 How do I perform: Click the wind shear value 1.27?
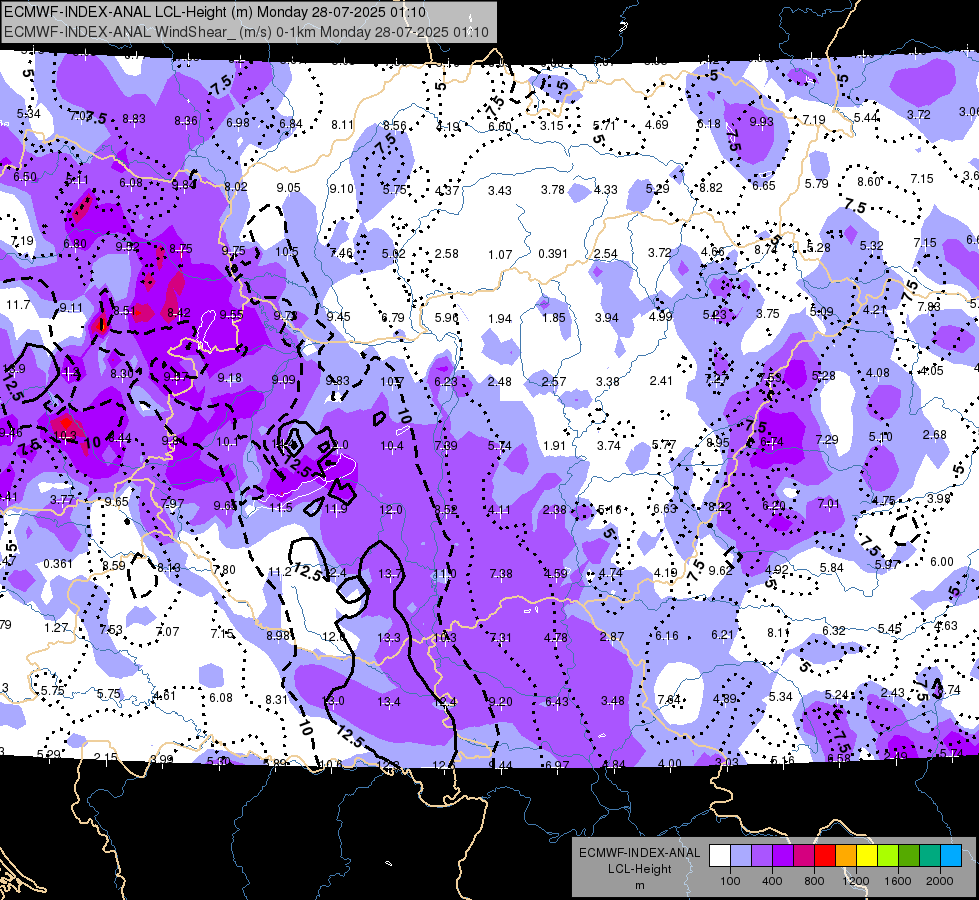coord(56,627)
